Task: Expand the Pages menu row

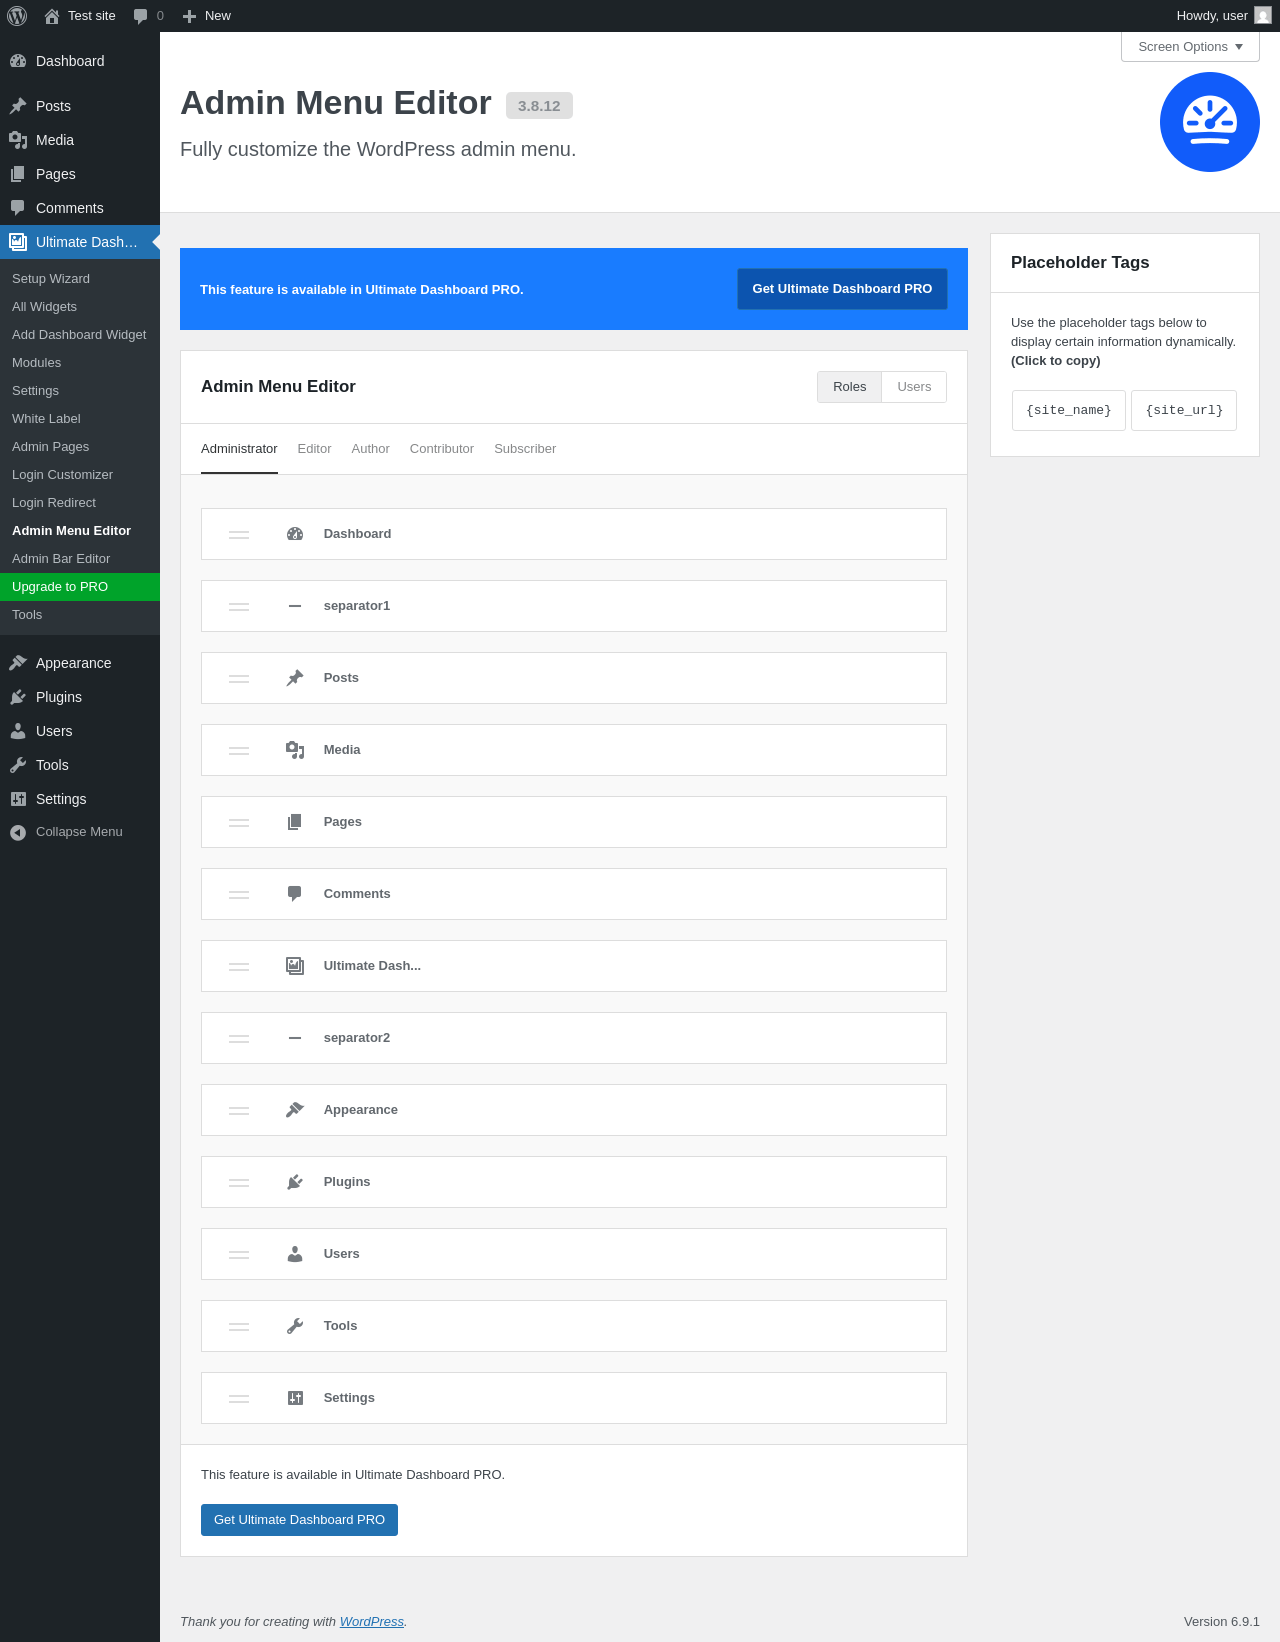Action: pos(574,822)
